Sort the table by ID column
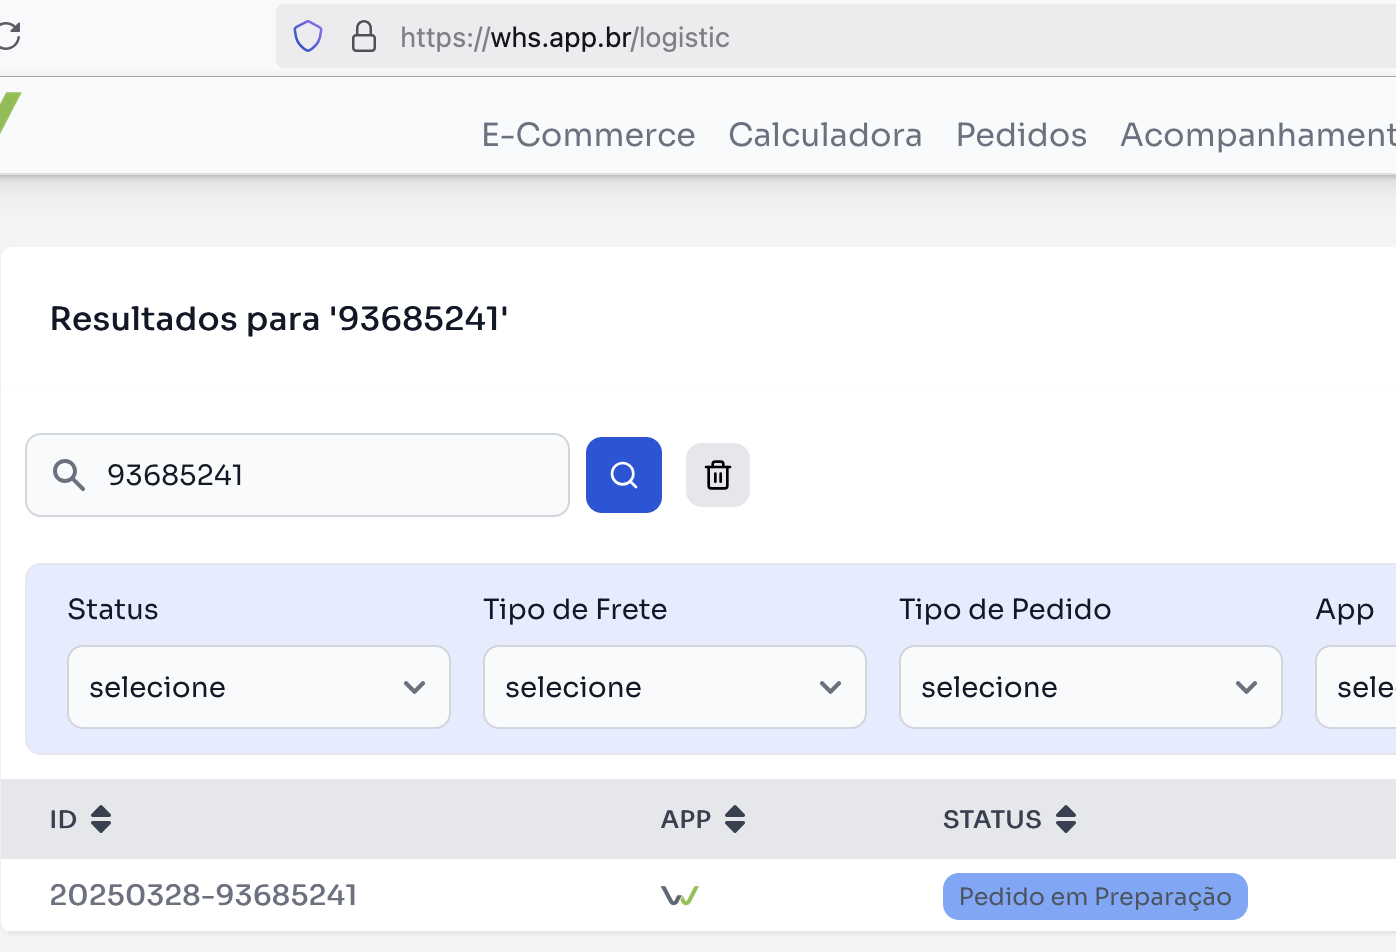The width and height of the screenshot is (1396, 952). [x=100, y=820]
